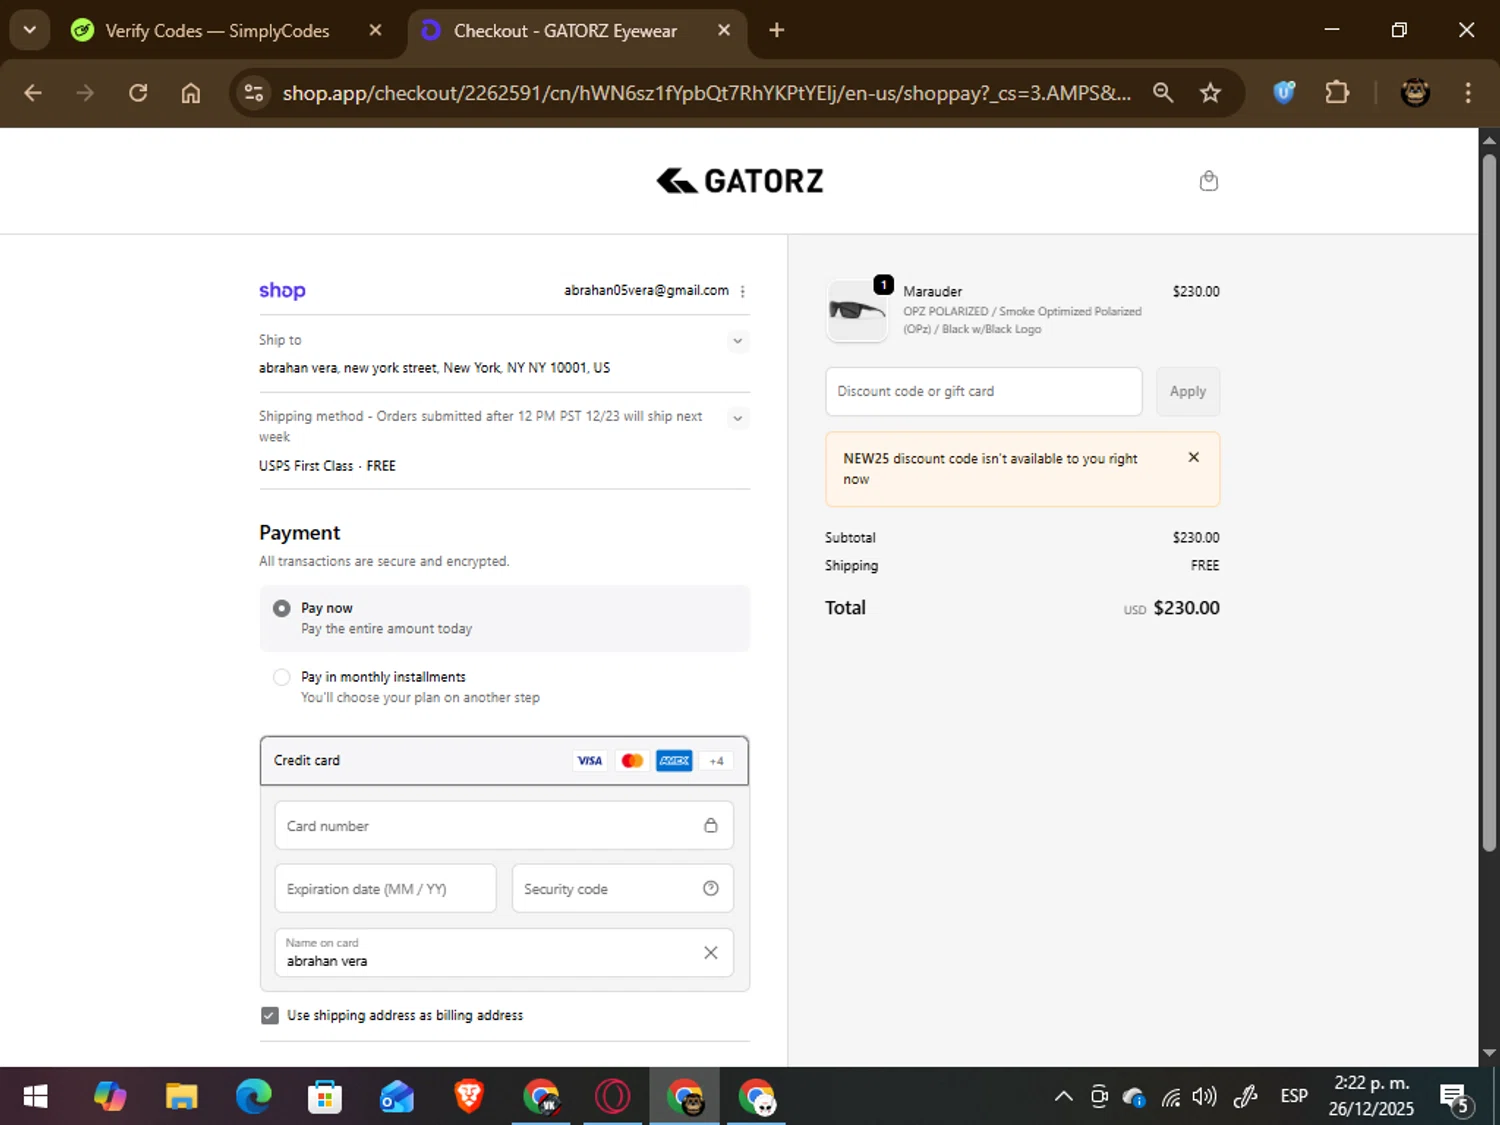The height and width of the screenshot is (1125, 1500).
Task: Open File Explorer from taskbar
Action: click(x=181, y=1097)
